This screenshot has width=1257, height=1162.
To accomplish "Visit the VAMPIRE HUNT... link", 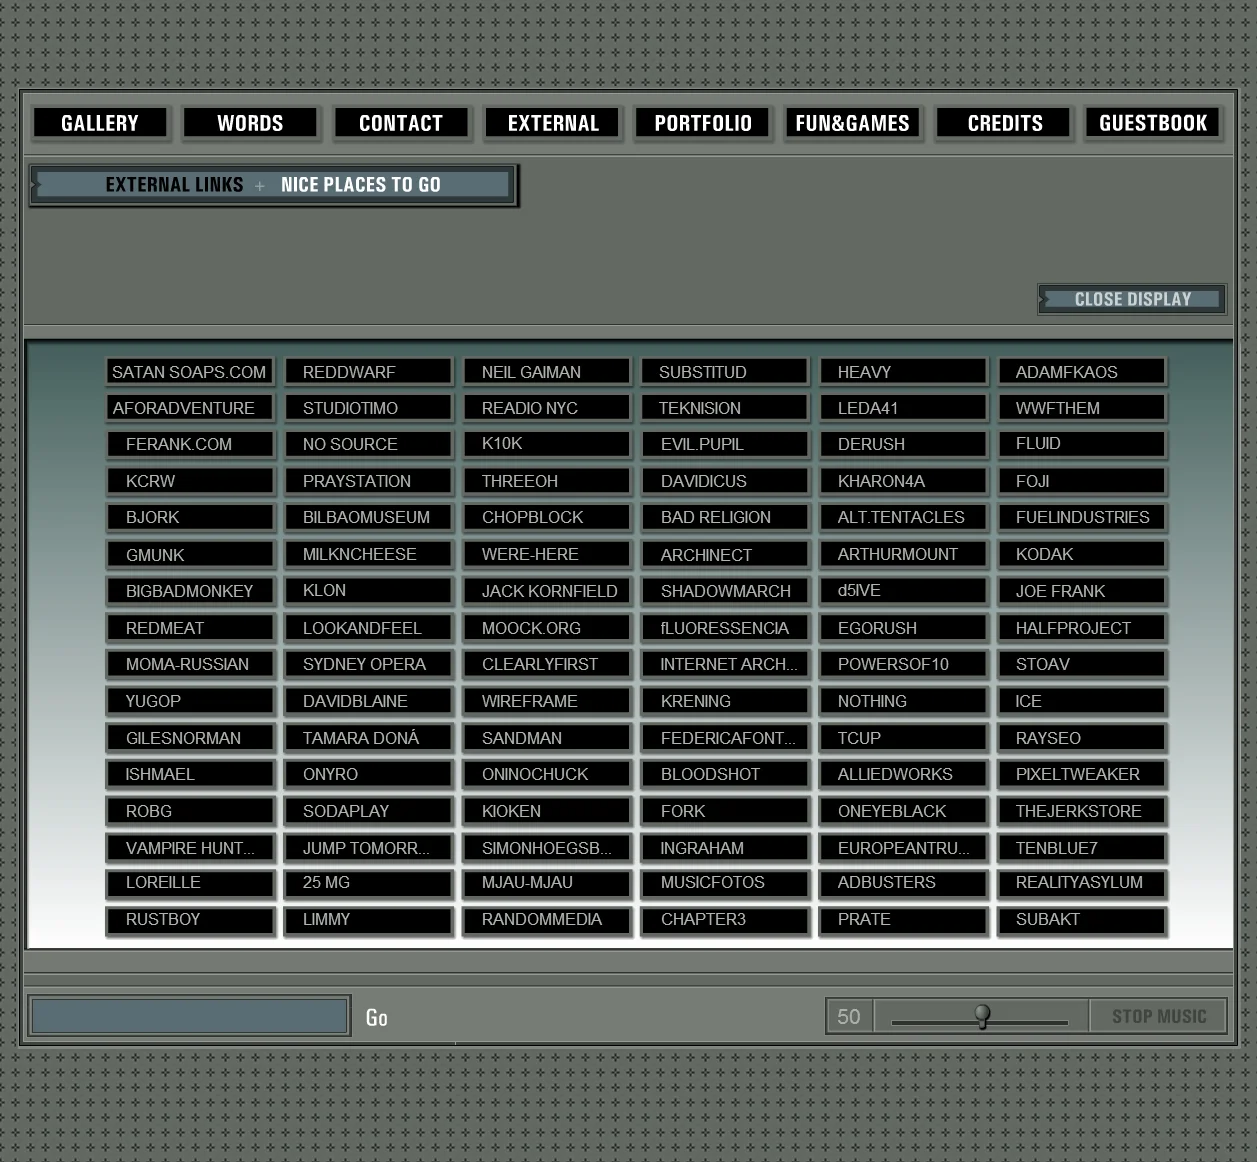I will (190, 848).
